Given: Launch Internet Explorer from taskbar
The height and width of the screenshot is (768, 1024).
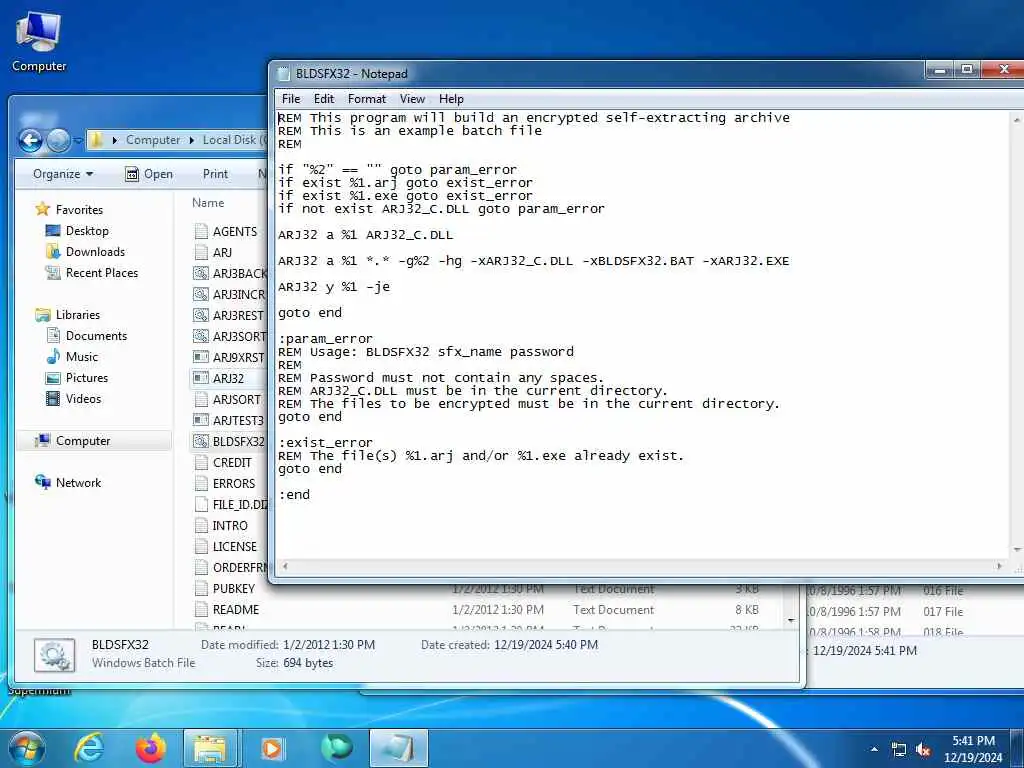Looking at the screenshot, I should (x=89, y=748).
